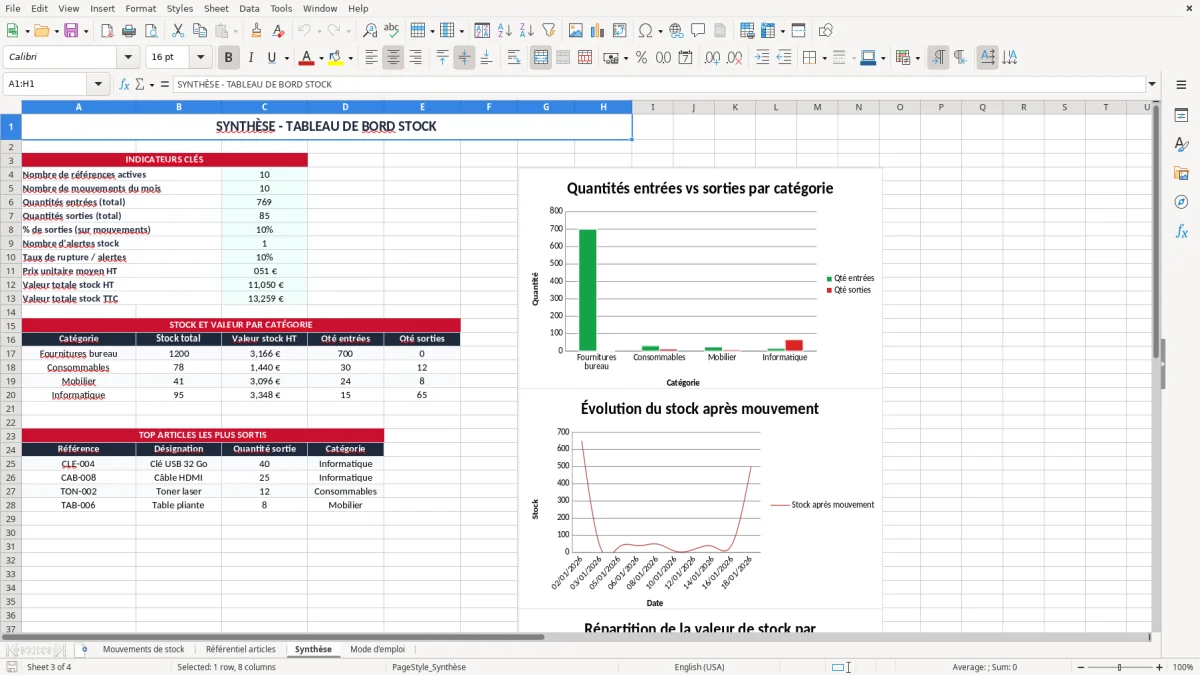Open the Font Size dropdown arrow
The width and height of the screenshot is (1200, 675).
(x=201, y=58)
